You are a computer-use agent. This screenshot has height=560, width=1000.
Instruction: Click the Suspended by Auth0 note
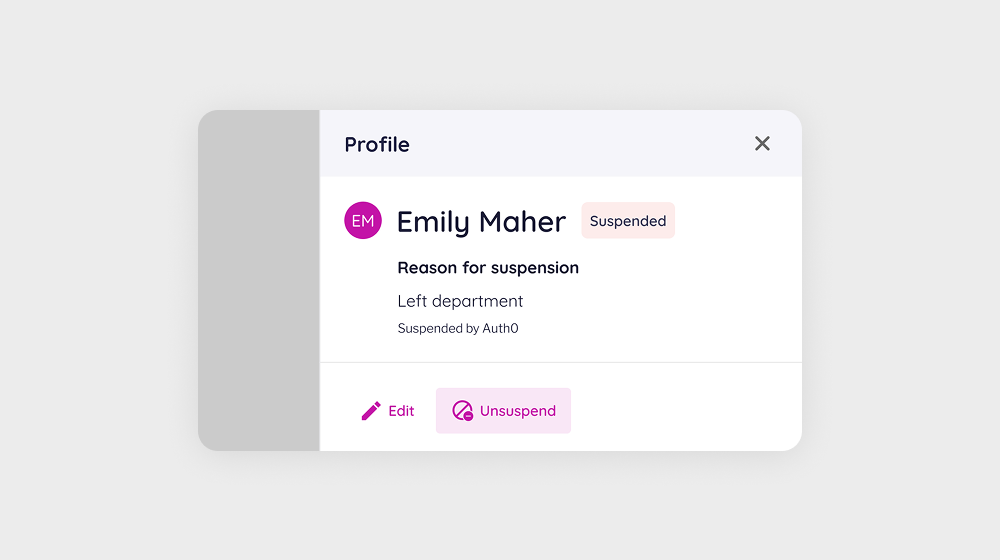(458, 328)
